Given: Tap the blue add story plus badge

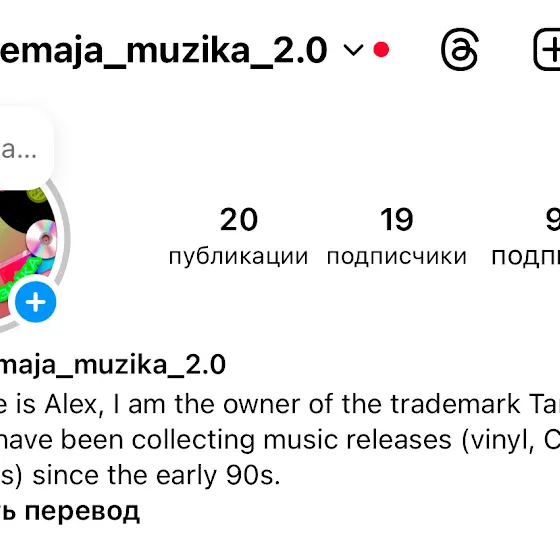Looking at the screenshot, I should [36, 302].
